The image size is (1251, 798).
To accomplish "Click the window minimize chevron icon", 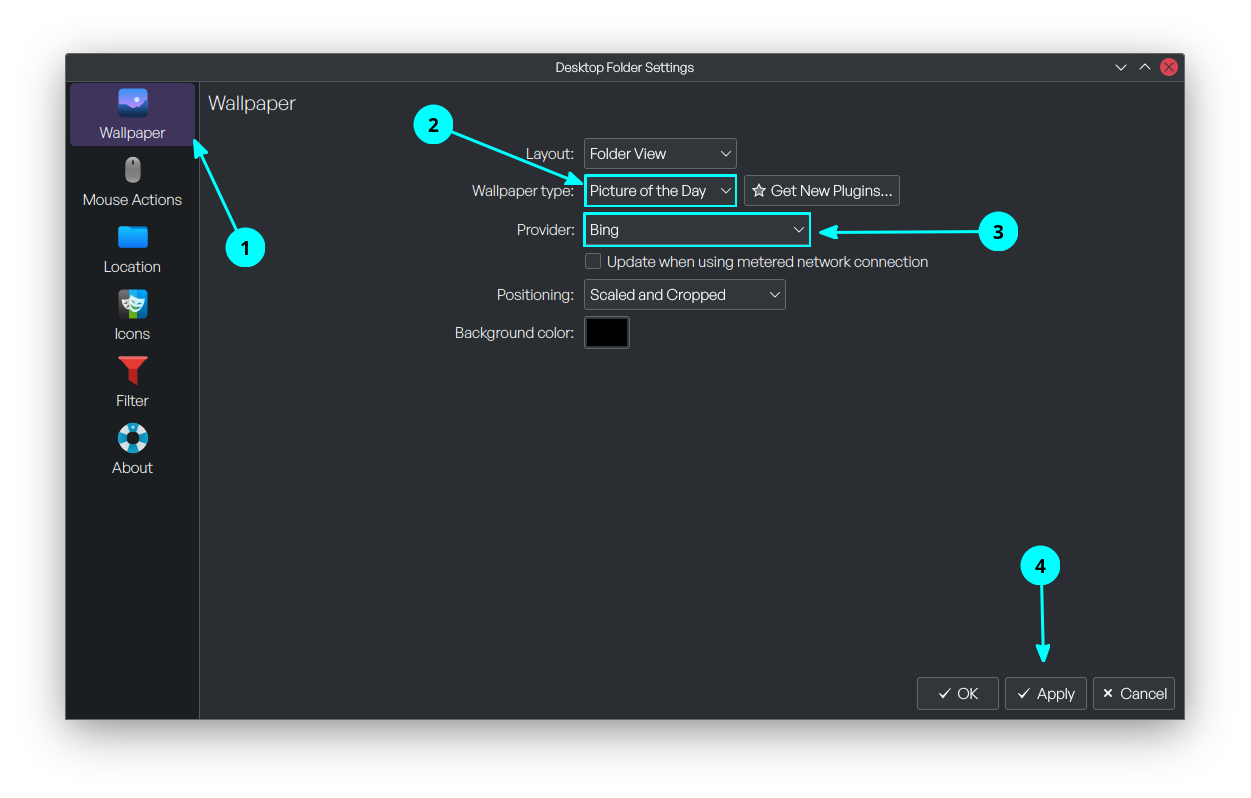I will (x=1121, y=67).
